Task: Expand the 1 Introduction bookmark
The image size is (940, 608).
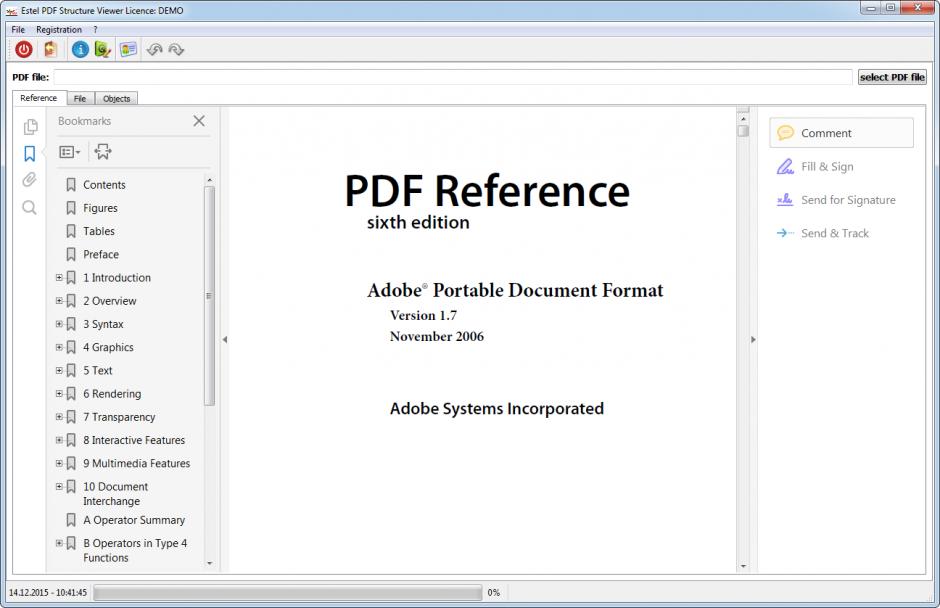Action: 59,277
